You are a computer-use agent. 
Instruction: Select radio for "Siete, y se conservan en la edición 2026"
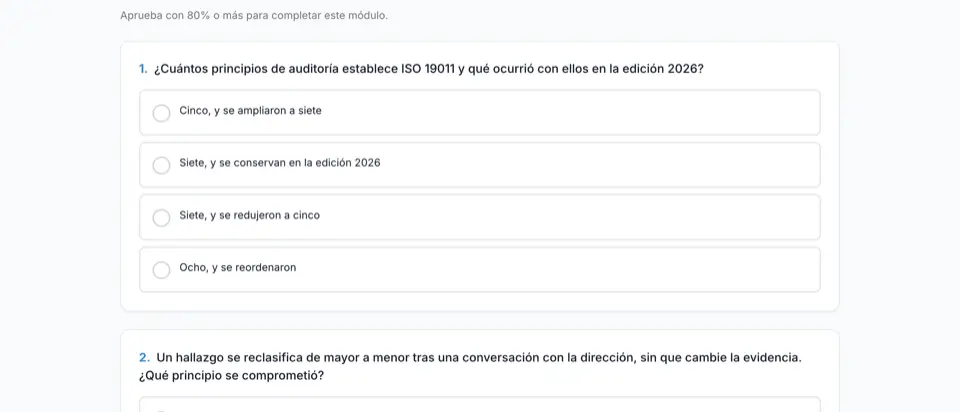click(161, 165)
